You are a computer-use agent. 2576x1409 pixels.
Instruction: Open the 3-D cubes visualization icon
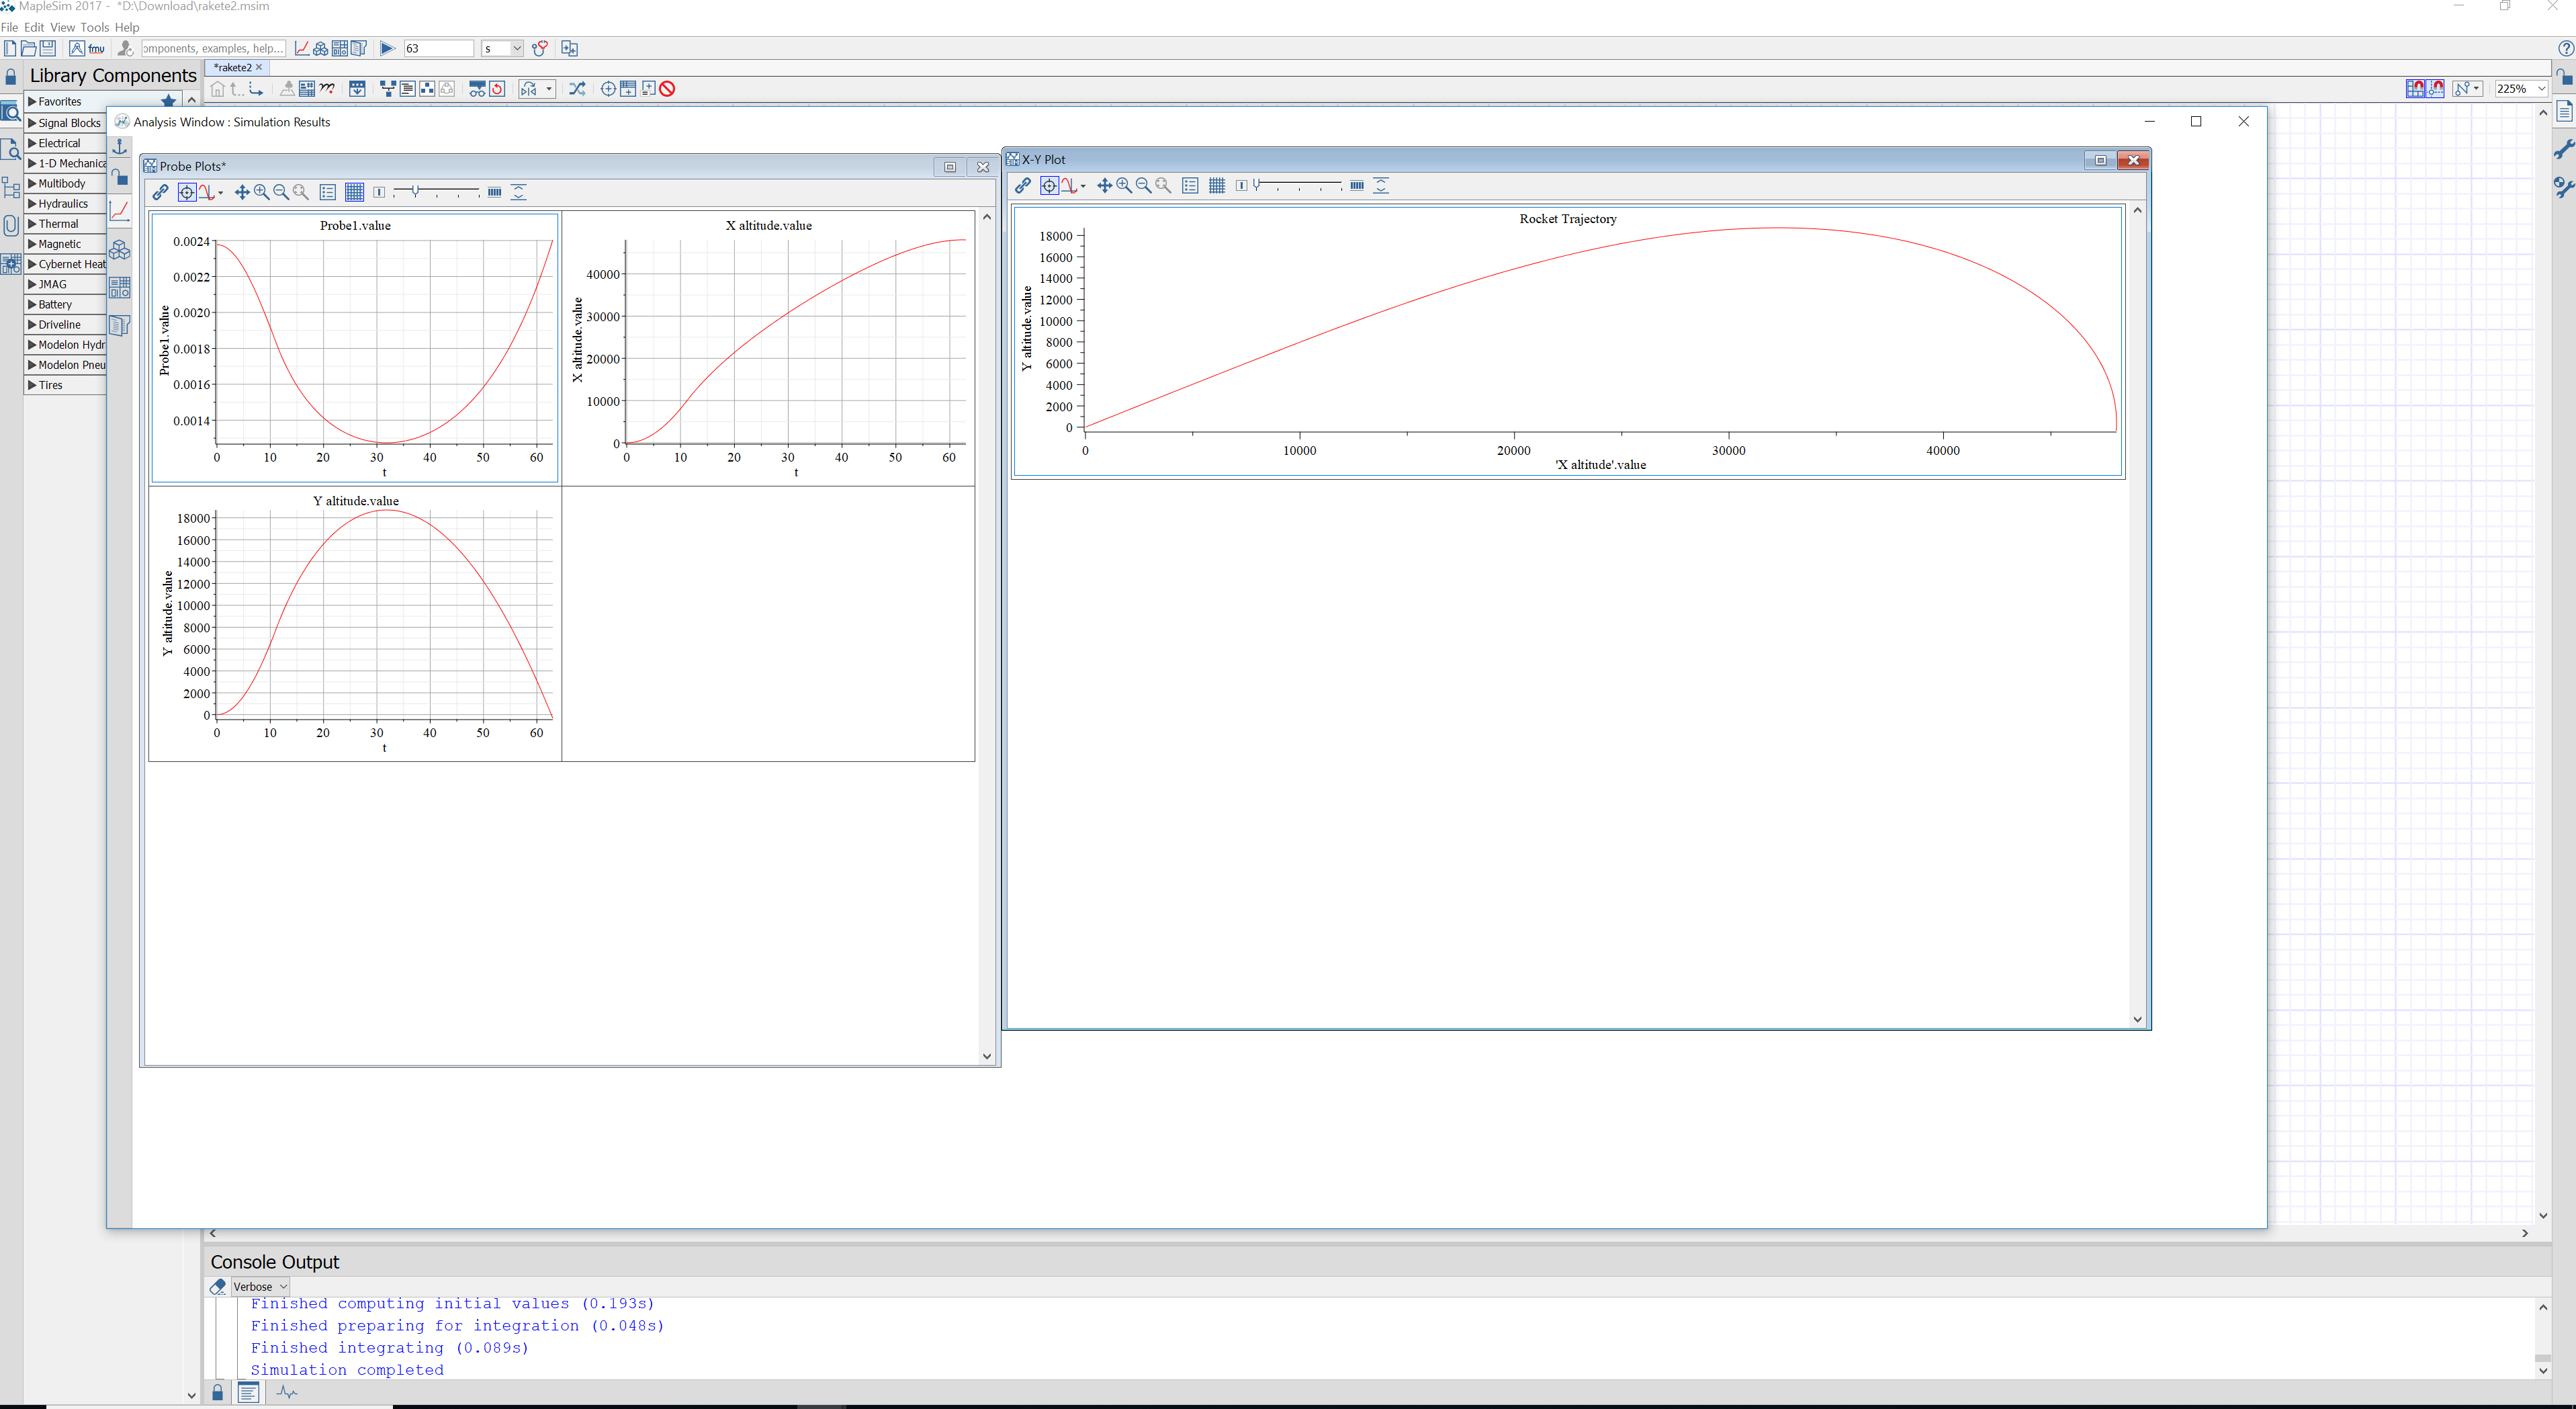click(321, 48)
